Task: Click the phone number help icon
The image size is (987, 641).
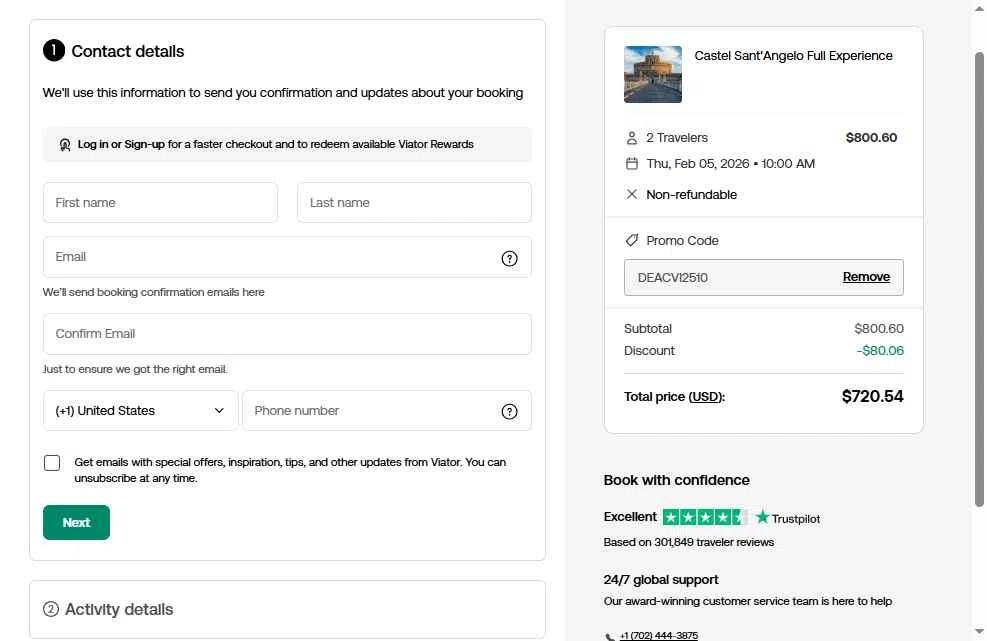Action: pos(509,411)
